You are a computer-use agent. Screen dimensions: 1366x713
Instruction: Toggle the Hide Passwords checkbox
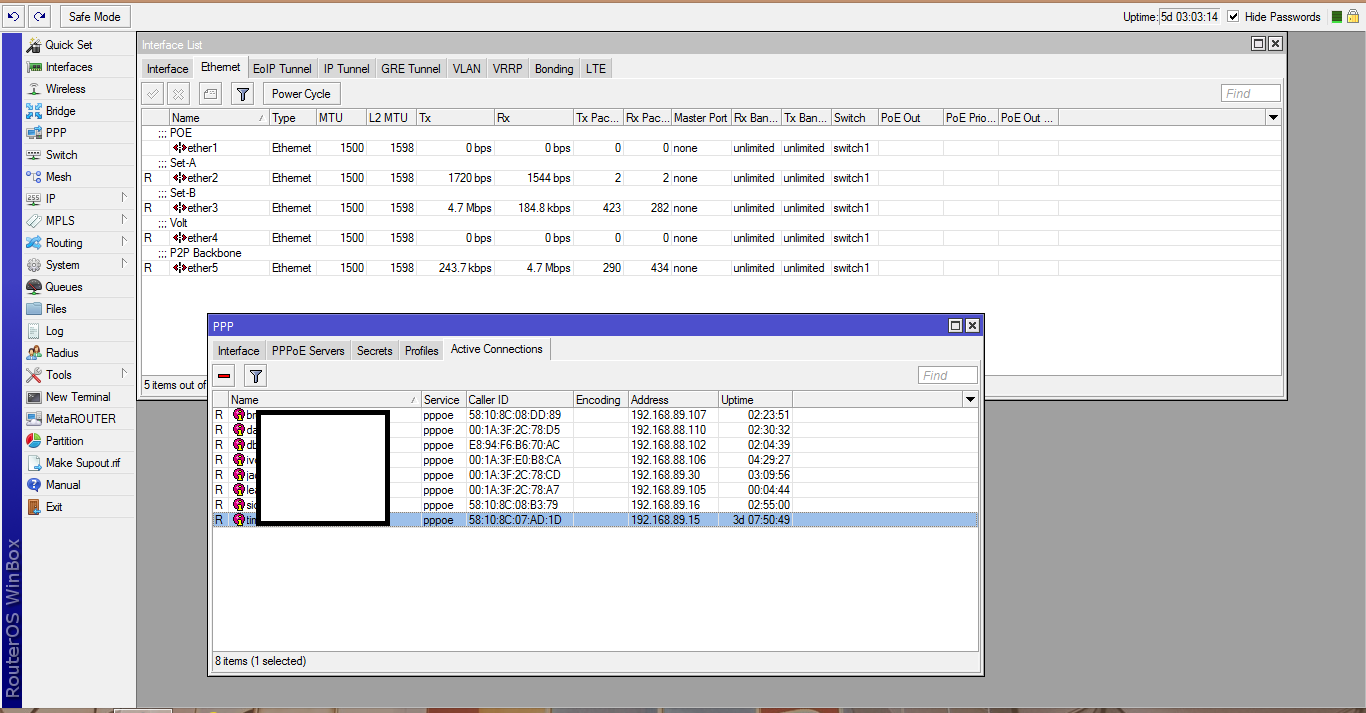pos(1233,17)
